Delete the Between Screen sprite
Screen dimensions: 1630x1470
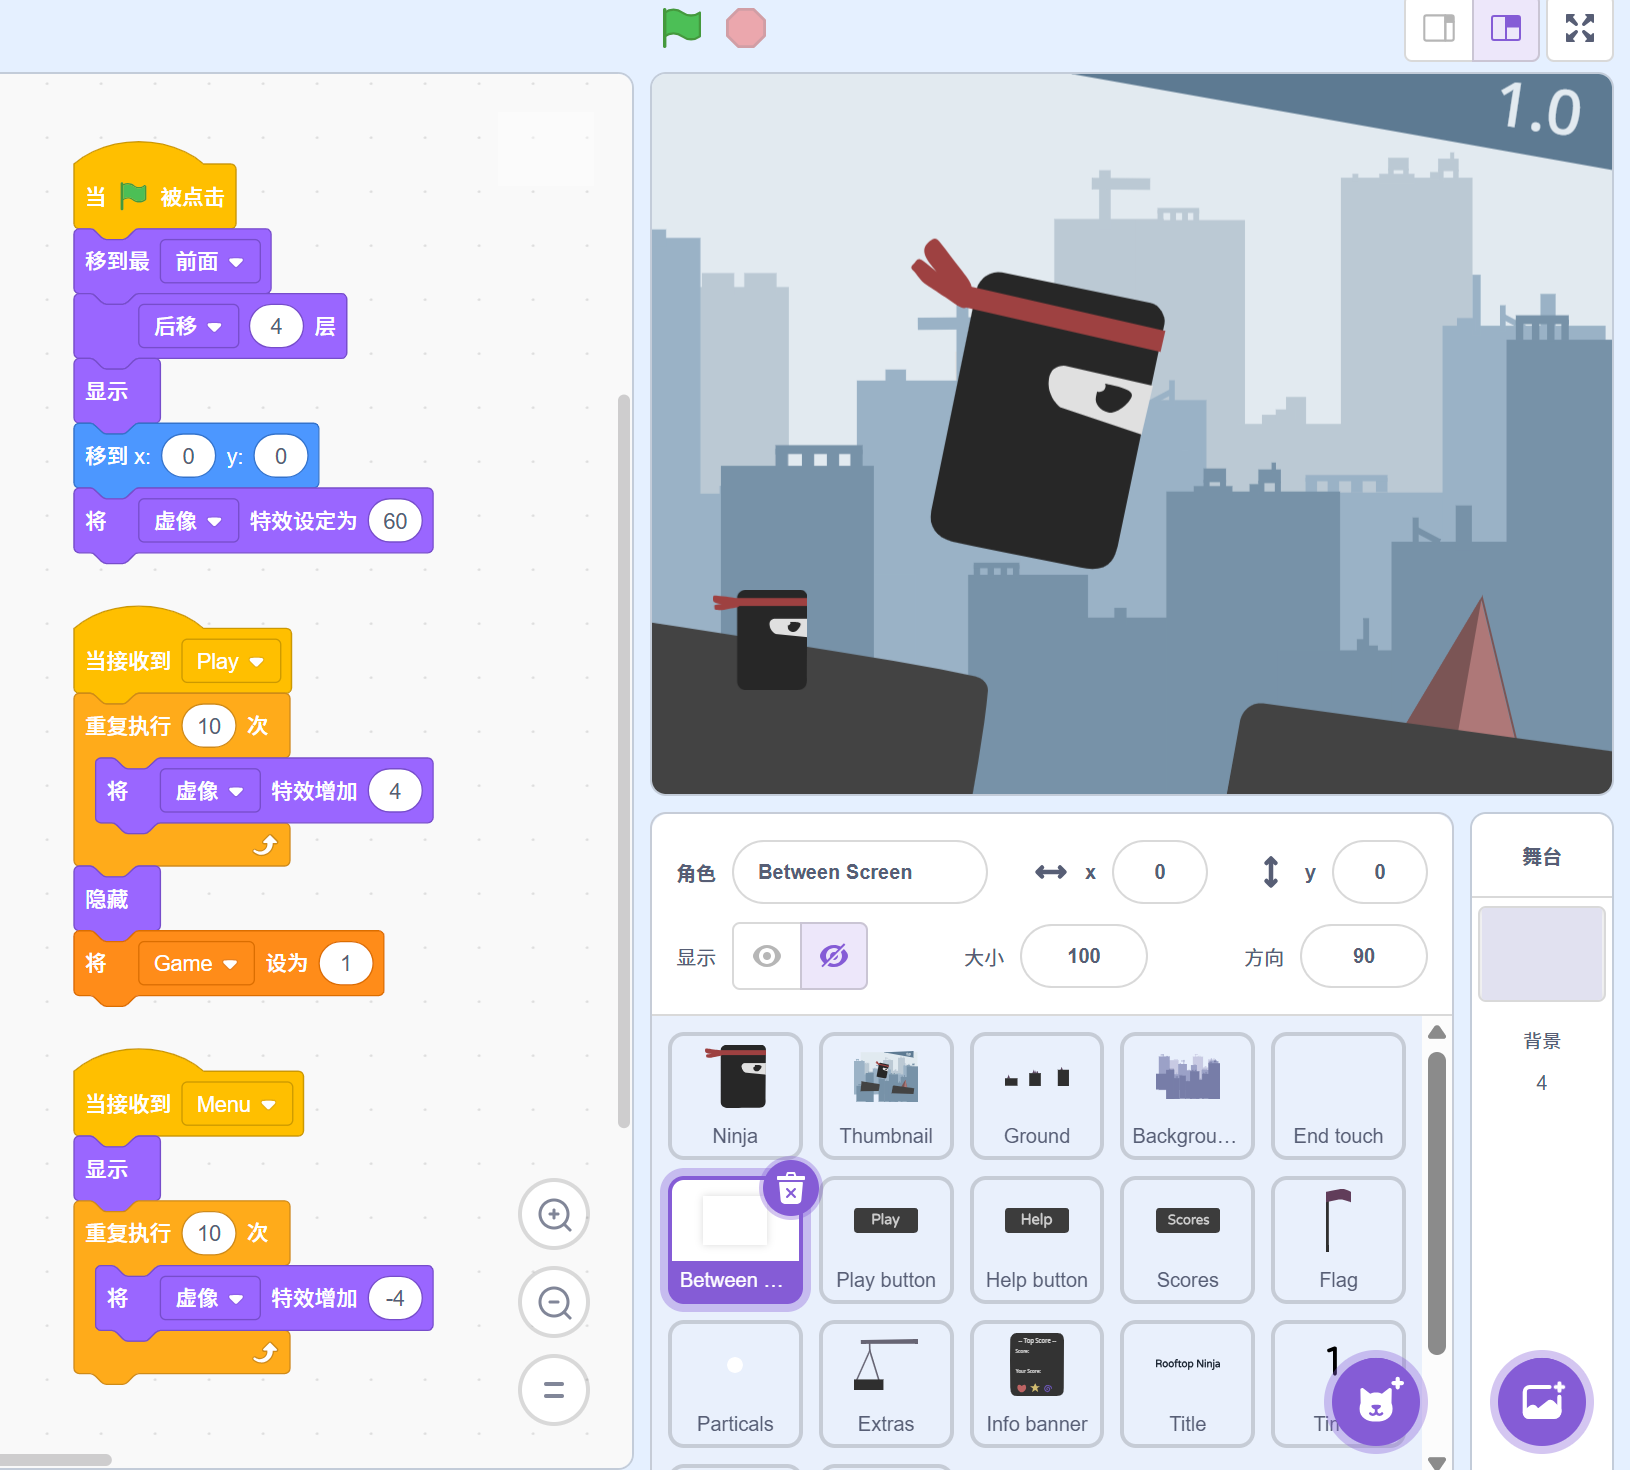[790, 1190]
